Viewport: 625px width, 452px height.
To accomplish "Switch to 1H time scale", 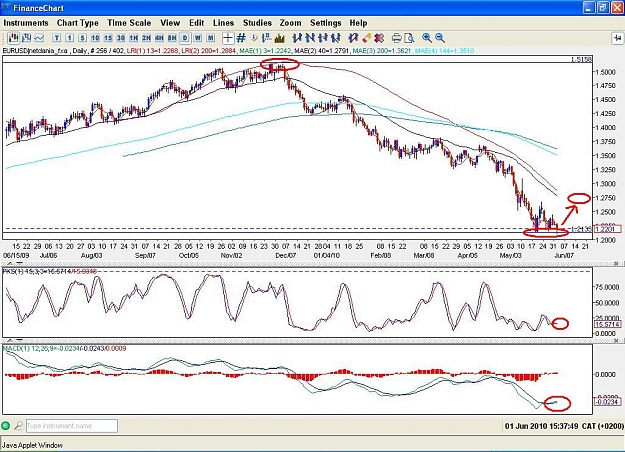I will click(134, 38).
